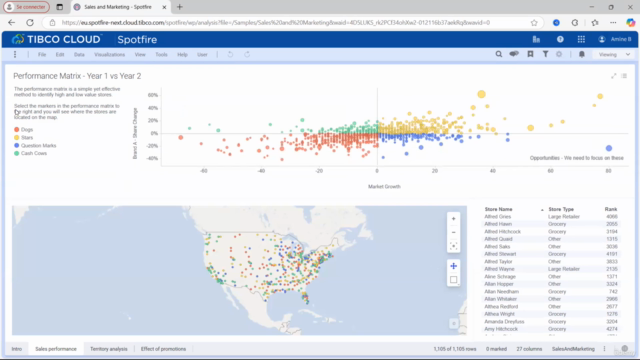This screenshot has height=360, width=640.
Task: Open Performance Matrix visualization menu icon
Action: (624, 76)
